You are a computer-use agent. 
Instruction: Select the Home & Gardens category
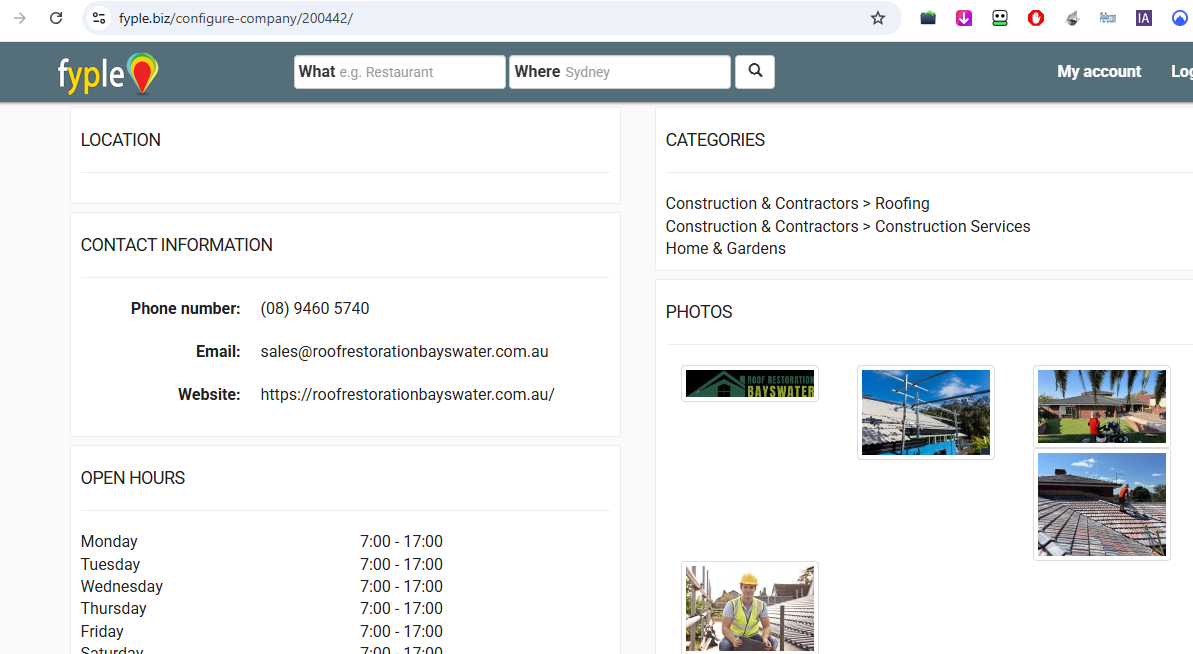(x=725, y=249)
